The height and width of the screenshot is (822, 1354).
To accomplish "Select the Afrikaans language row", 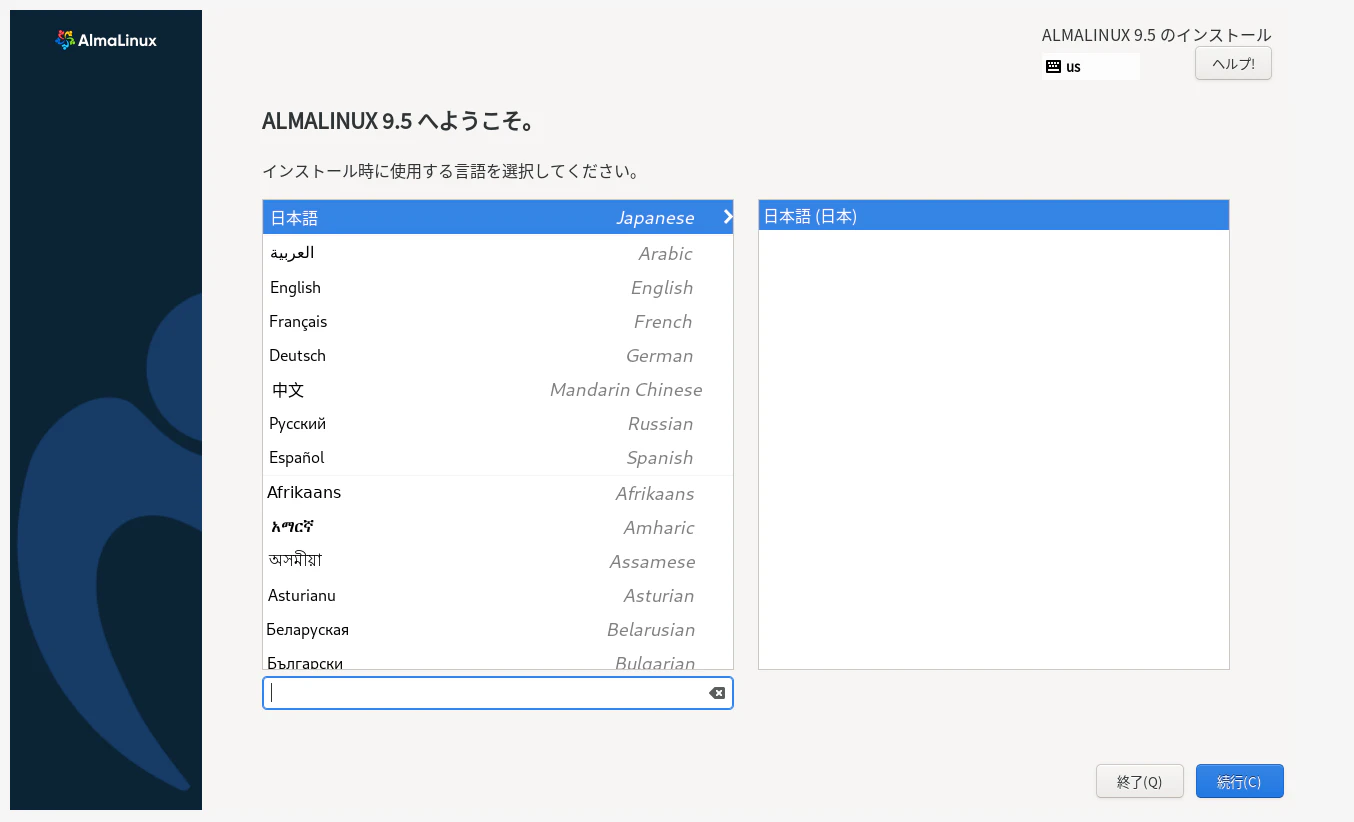I will (498, 493).
